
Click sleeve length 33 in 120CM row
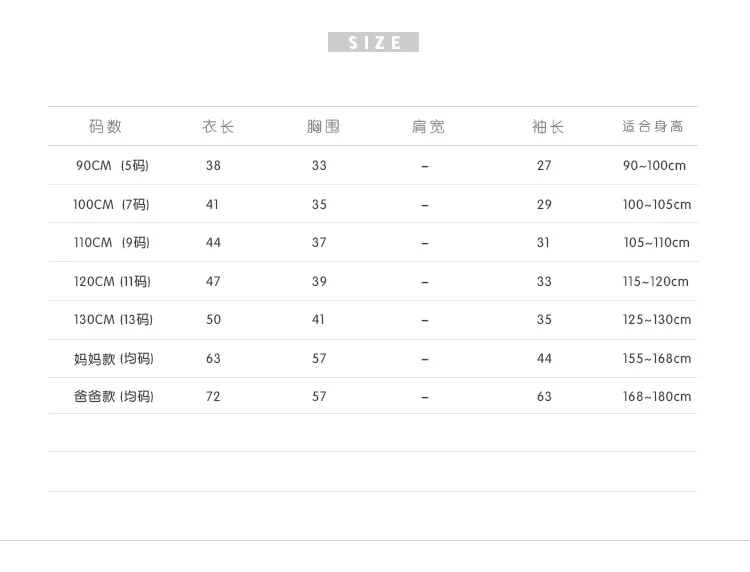(544, 281)
